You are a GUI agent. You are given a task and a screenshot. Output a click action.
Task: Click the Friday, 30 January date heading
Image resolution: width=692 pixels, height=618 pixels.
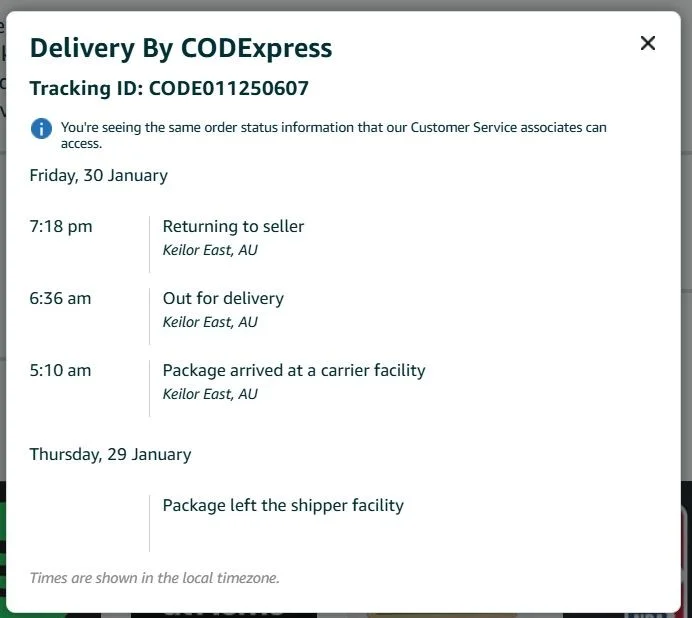(x=98, y=175)
